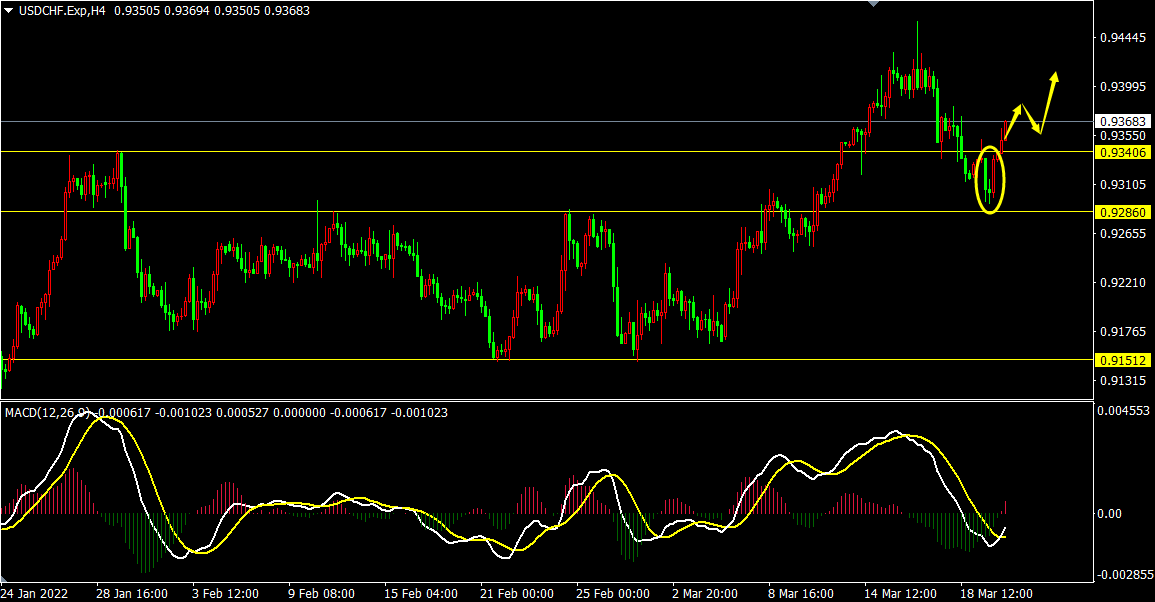Click the grey chart shift marker at top
Screen dimensions: 1155x602
point(874,4)
